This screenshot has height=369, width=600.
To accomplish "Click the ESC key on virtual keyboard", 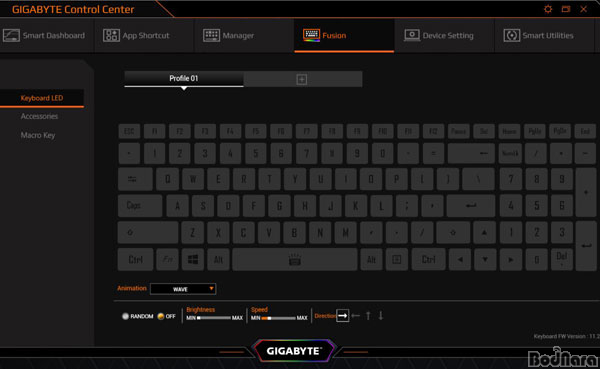I will coord(129,131).
